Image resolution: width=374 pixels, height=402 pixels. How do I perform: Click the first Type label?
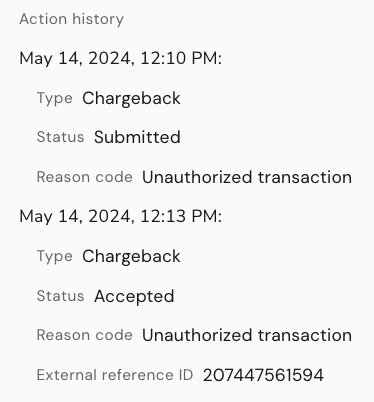[x=55, y=99]
